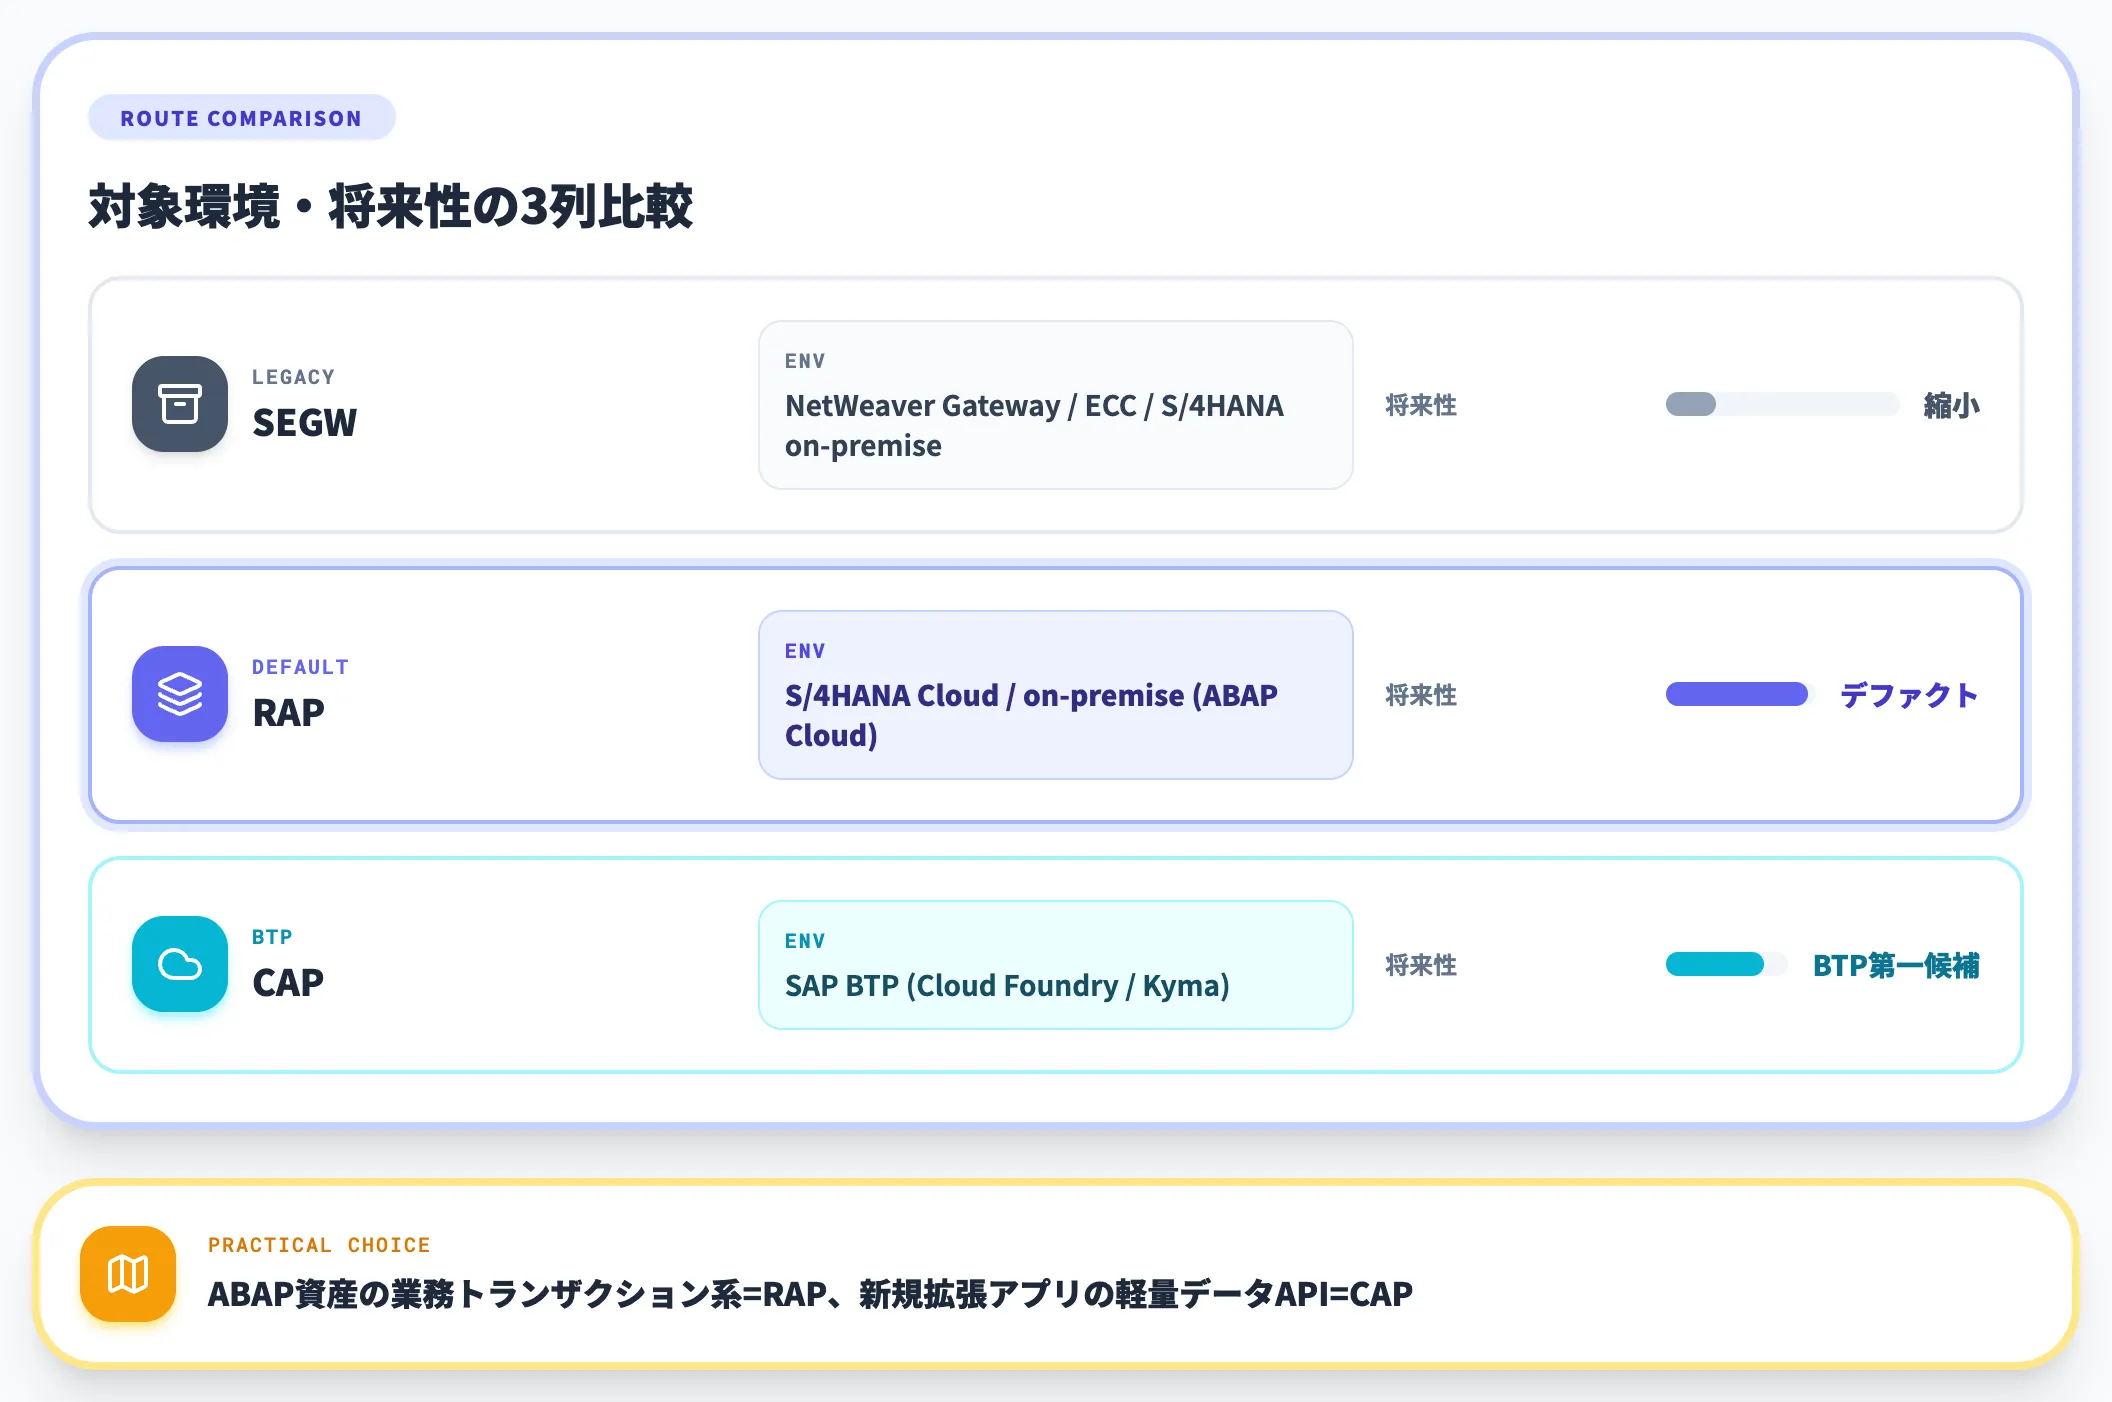The height and width of the screenshot is (1402, 2112).
Task: Click the orange map icon in Practical Choice
Action: pyautogui.click(x=128, y=1274)
